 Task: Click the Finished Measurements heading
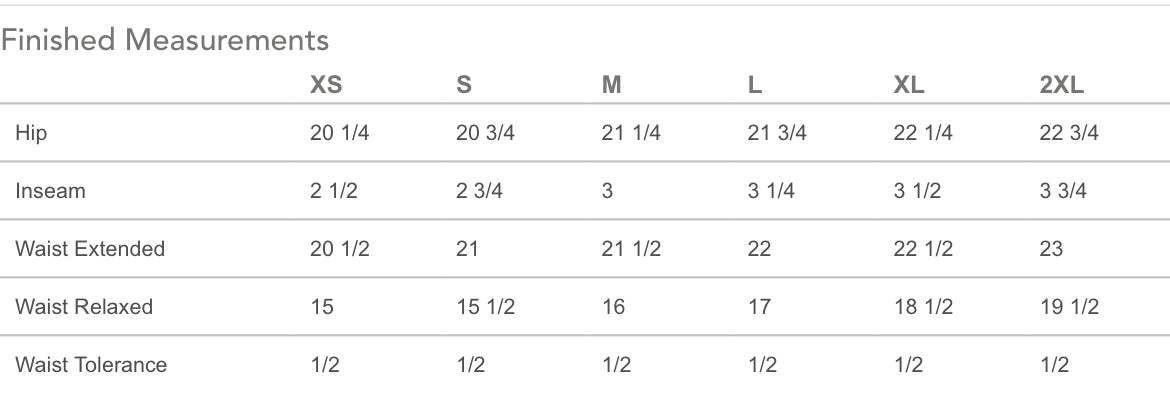[165, 40]
